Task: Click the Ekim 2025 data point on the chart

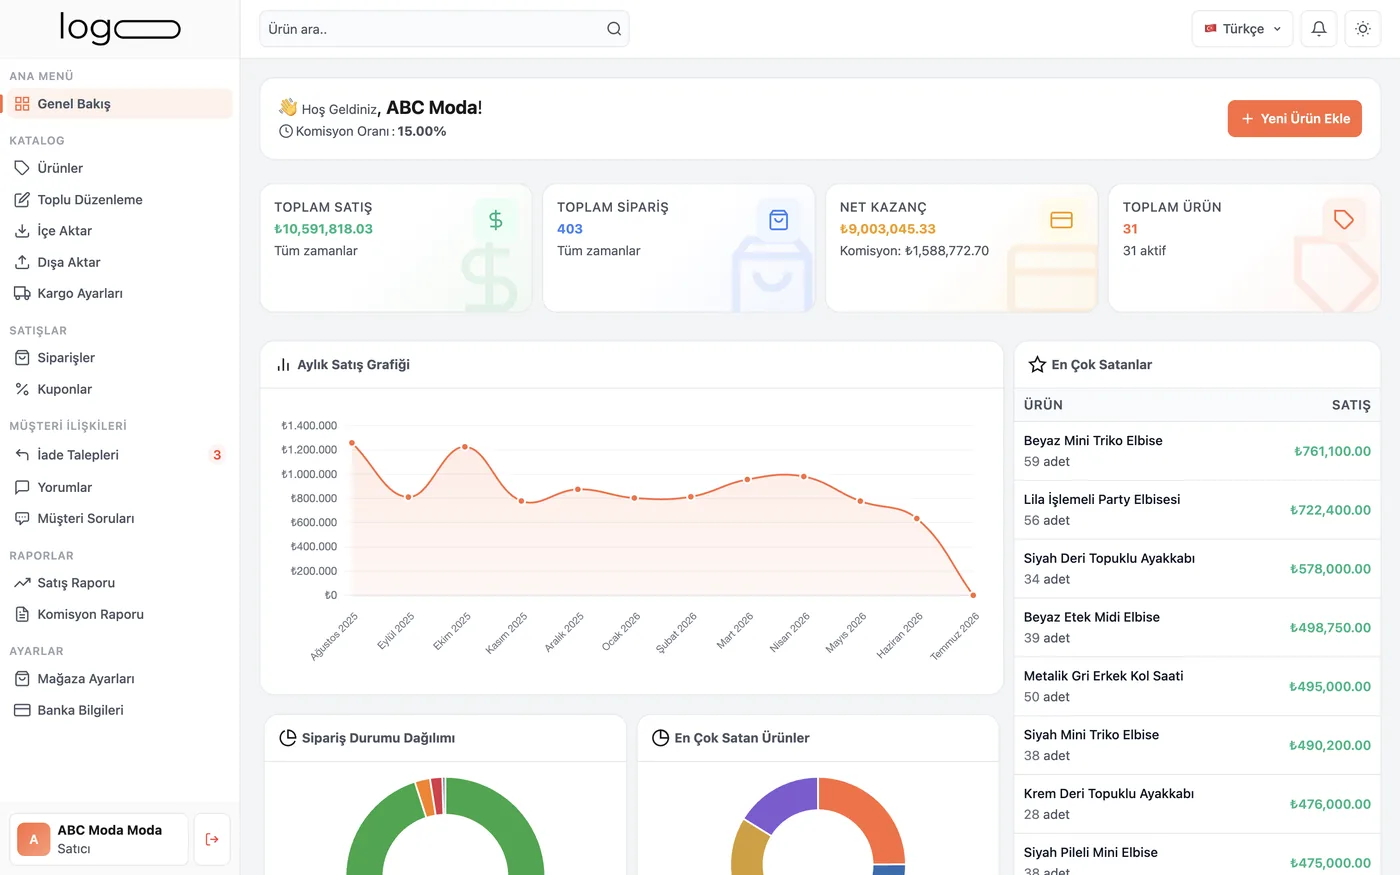Action: [x=465, y=447]
